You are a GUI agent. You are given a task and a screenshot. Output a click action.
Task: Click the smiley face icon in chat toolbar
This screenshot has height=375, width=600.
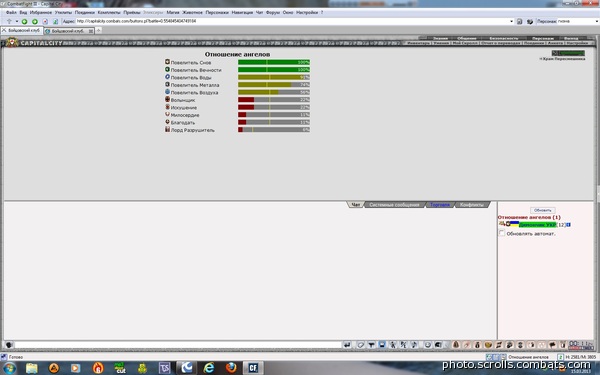427,345
